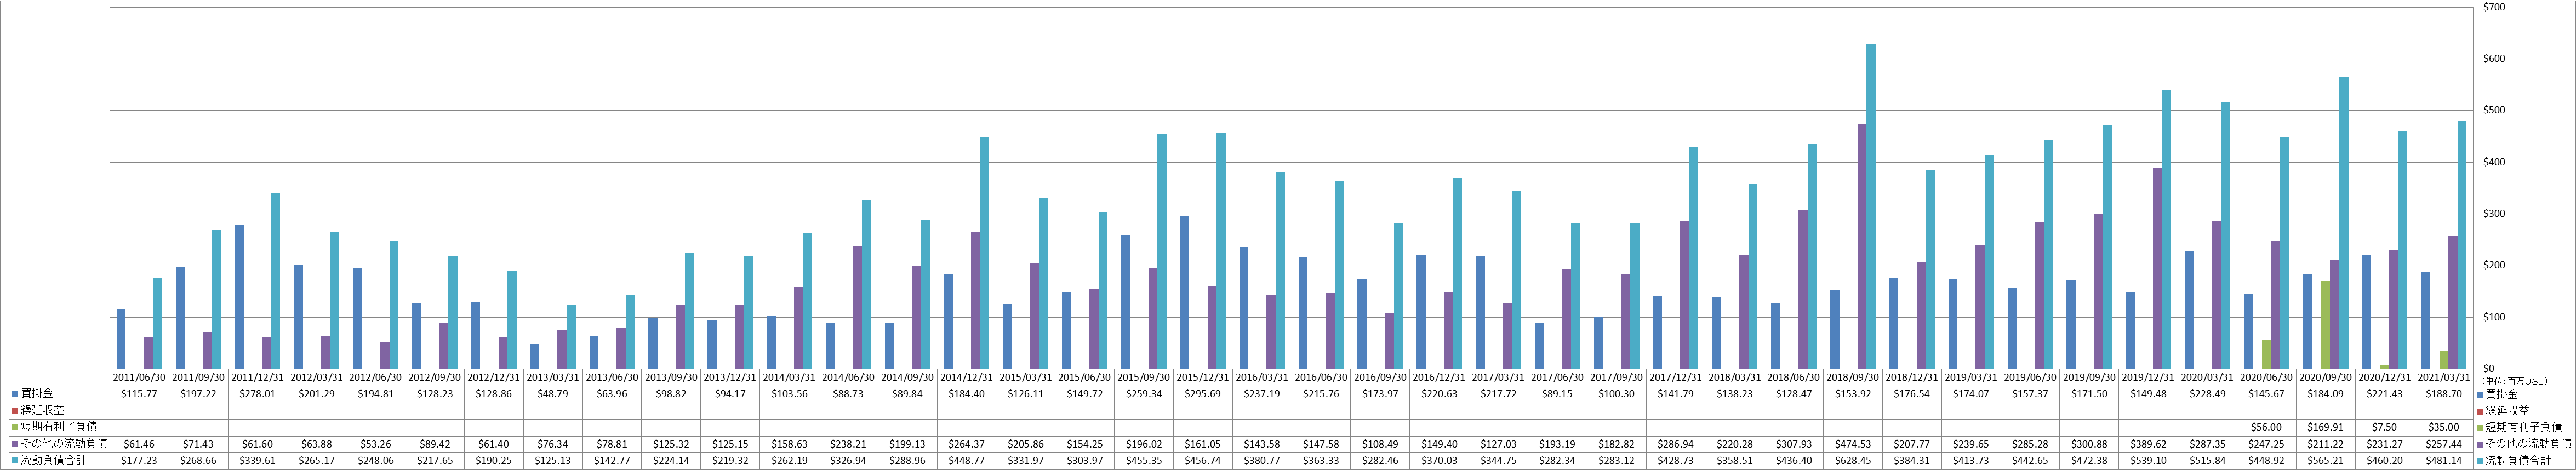Click the green bar for 2020/06/30

click(2267, 354)
